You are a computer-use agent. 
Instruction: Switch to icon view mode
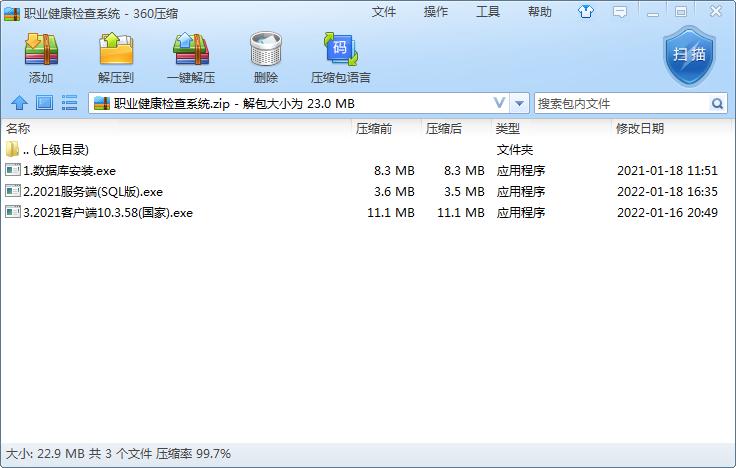pyautogui.click(x=45, y=103)
